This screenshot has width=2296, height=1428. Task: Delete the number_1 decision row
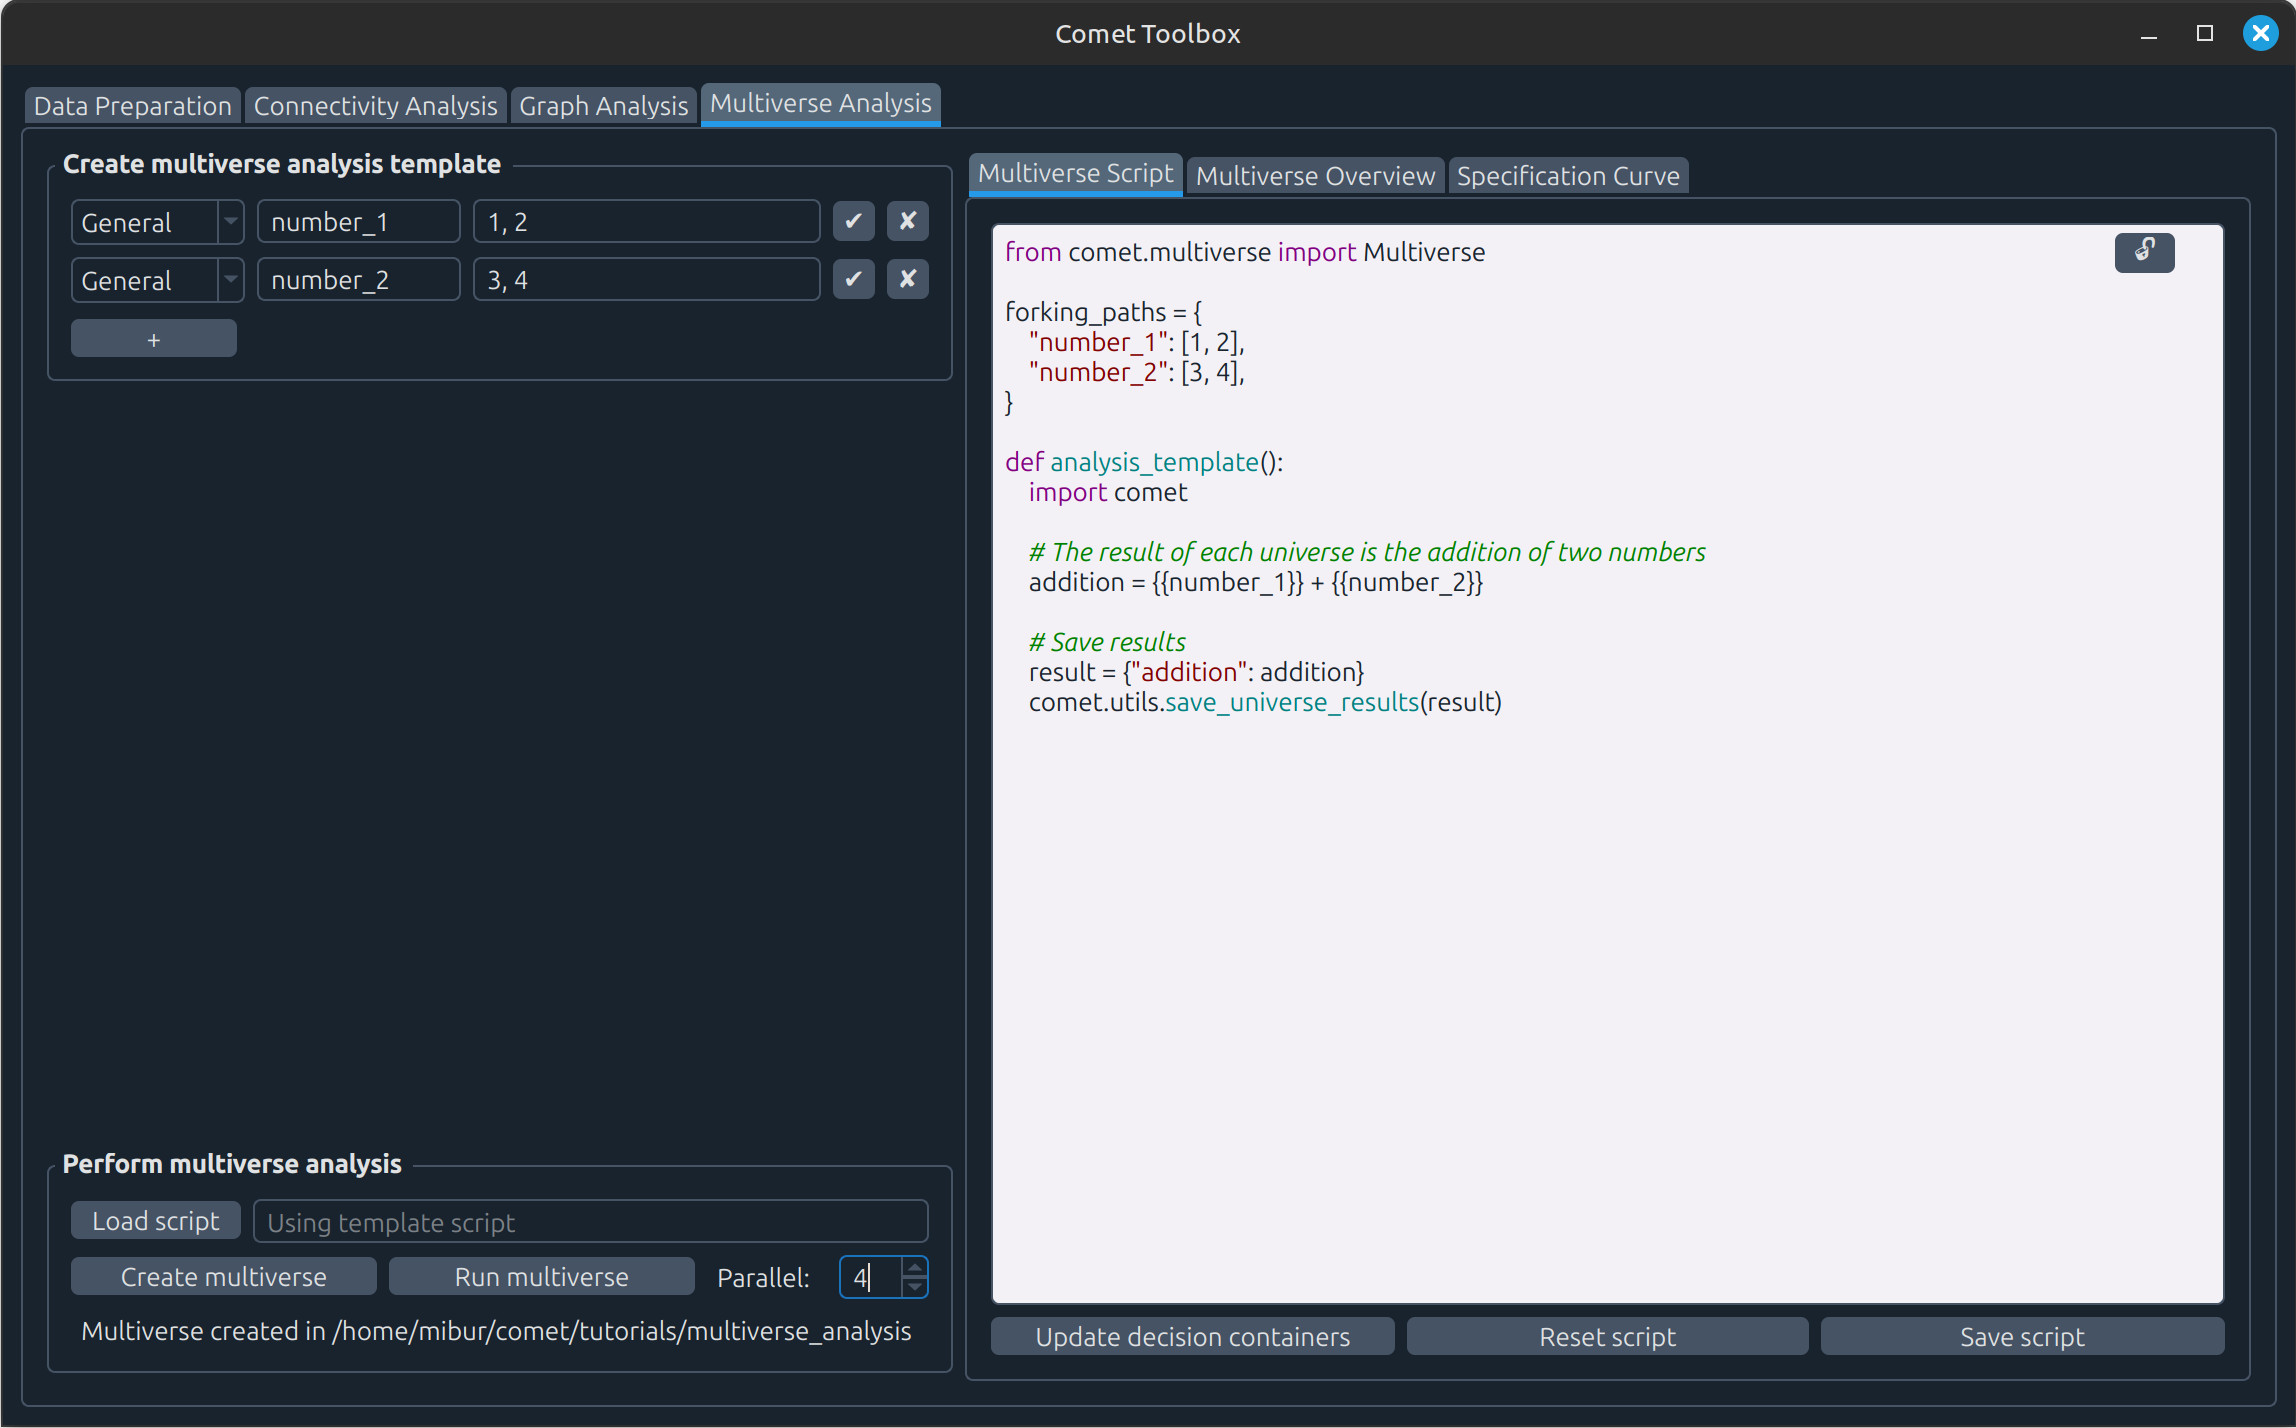907,222
